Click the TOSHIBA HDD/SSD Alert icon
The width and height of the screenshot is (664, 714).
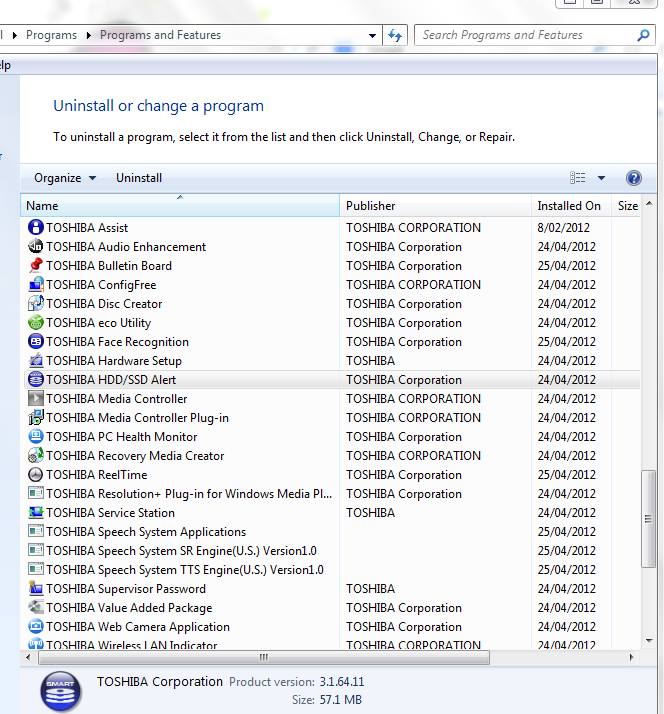coord(36,380)
